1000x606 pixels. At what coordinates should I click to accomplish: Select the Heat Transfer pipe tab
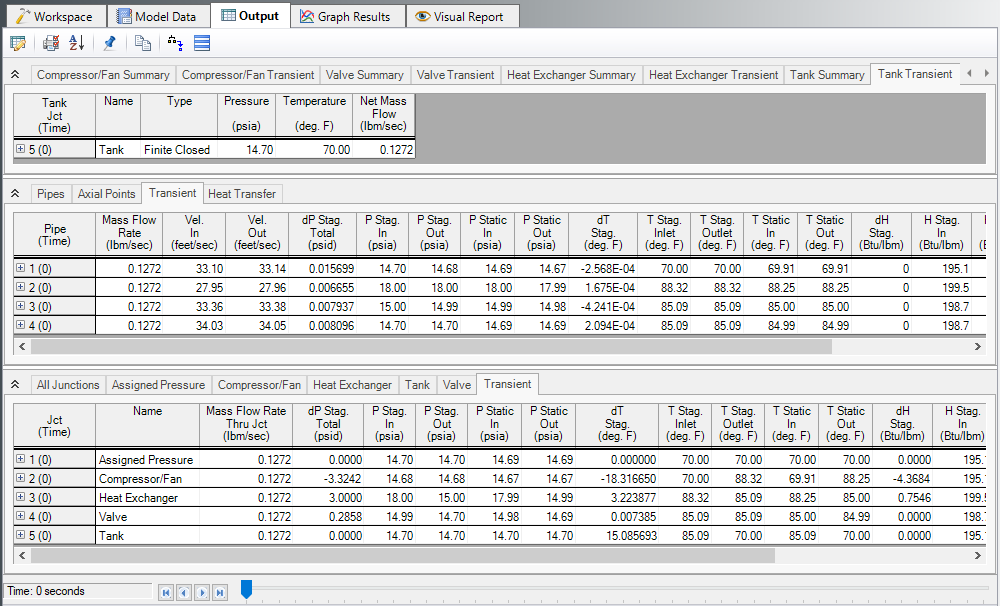click(x=243, y=193)
